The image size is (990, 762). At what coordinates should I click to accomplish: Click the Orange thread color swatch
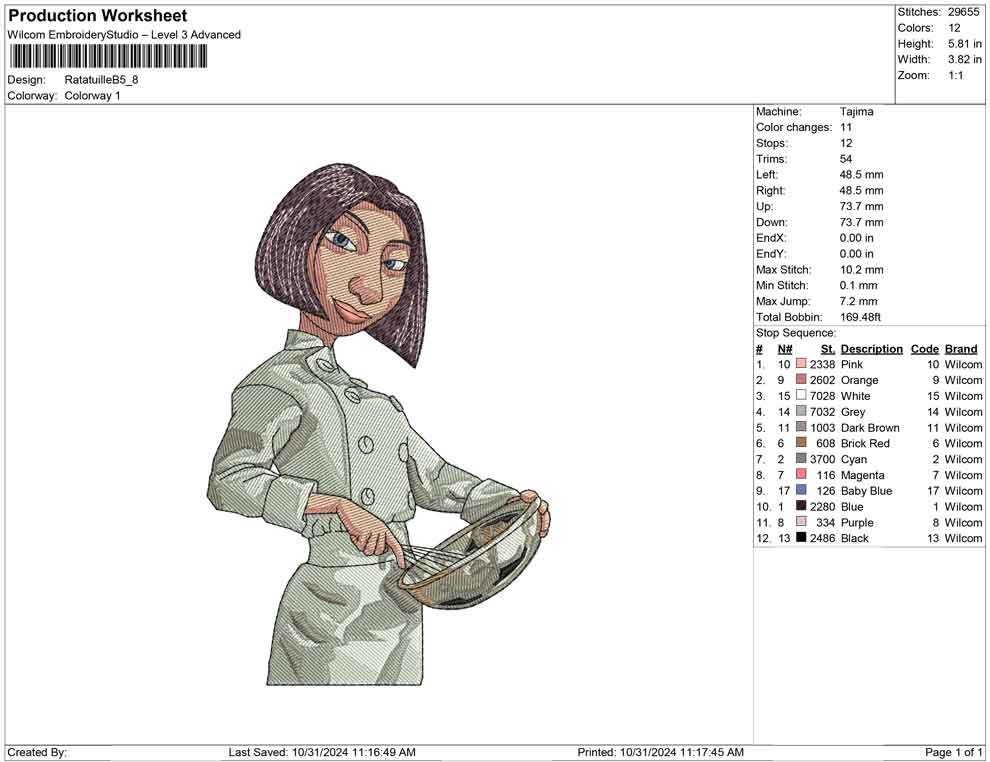coord(801,379)
